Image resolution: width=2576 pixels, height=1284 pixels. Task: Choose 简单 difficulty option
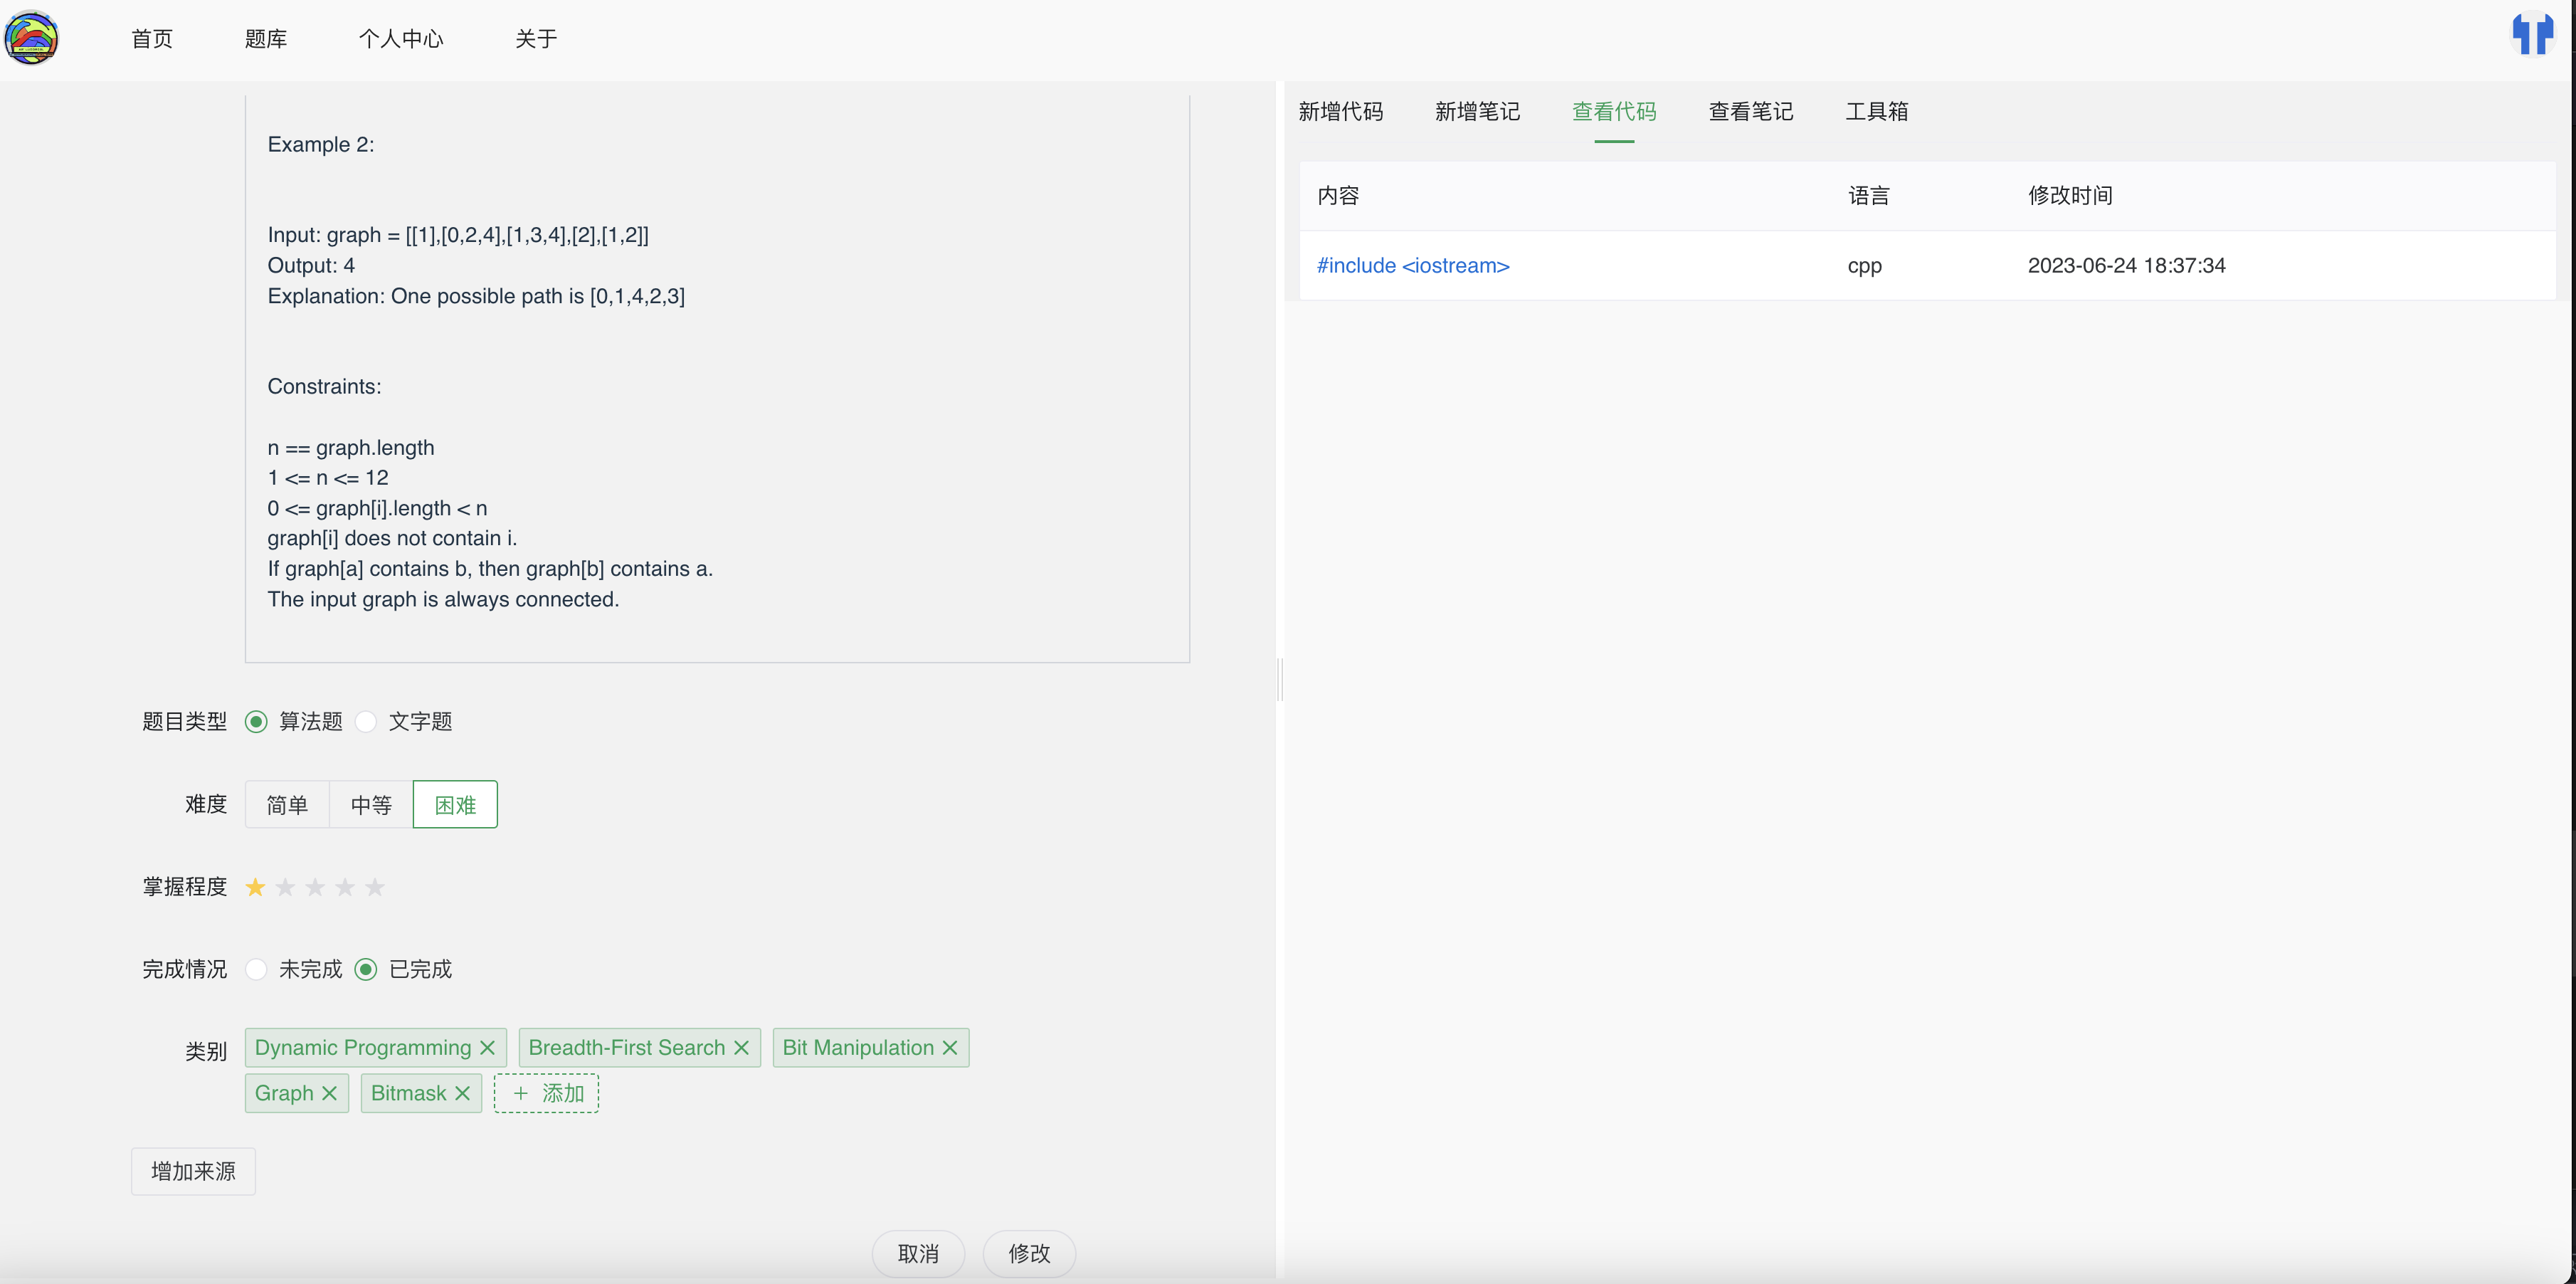point(287,805)
